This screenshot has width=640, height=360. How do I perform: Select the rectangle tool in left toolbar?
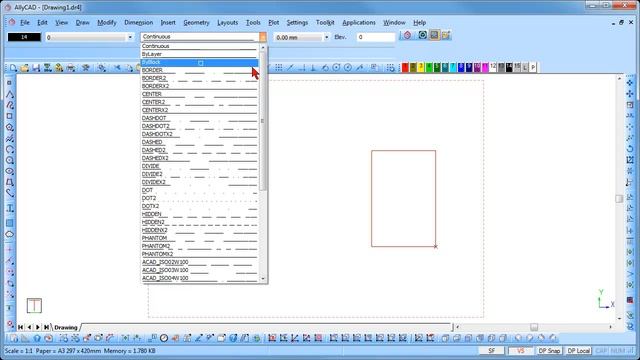(x=9, y=116)
